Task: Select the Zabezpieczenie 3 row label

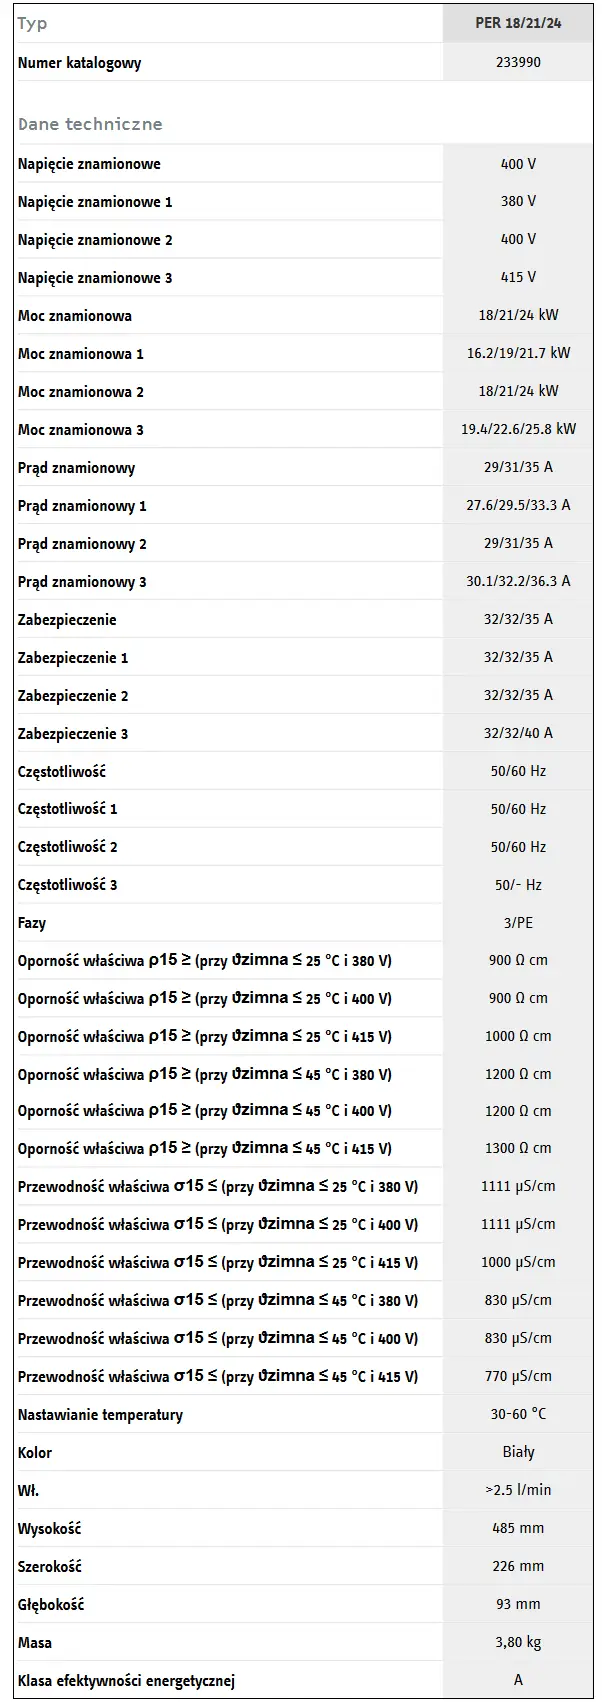Action: point(73,734)
